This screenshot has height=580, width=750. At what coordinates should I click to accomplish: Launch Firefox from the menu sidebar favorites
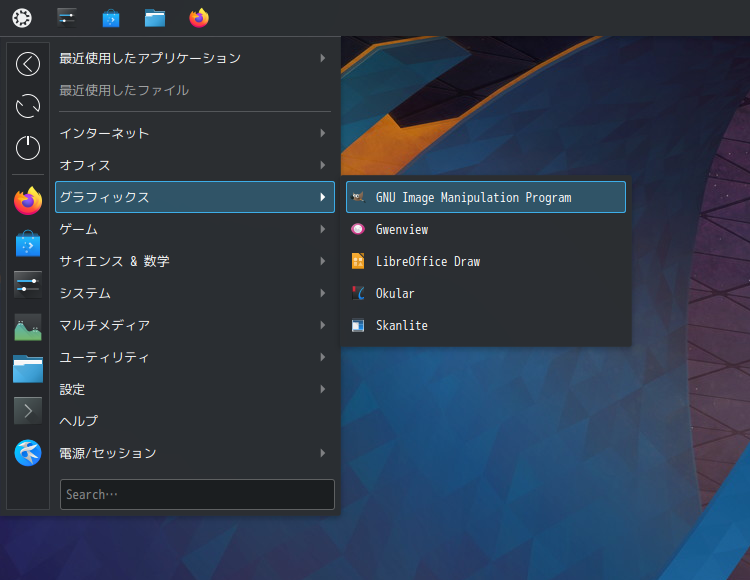point(28,201)
